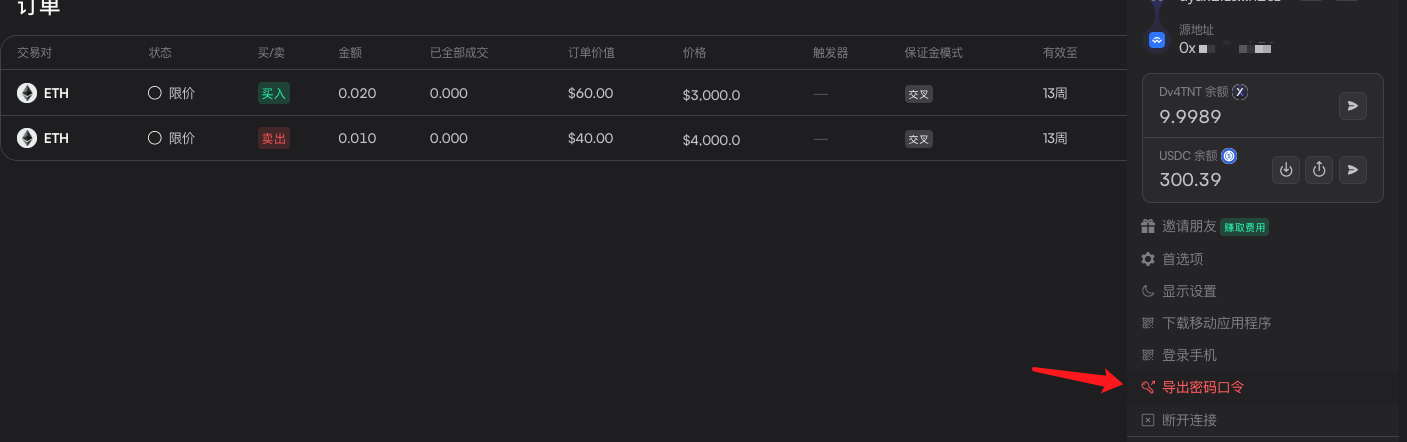Open 显示设置 display settings
The image size is (1407, 442).
[1189, 291]
